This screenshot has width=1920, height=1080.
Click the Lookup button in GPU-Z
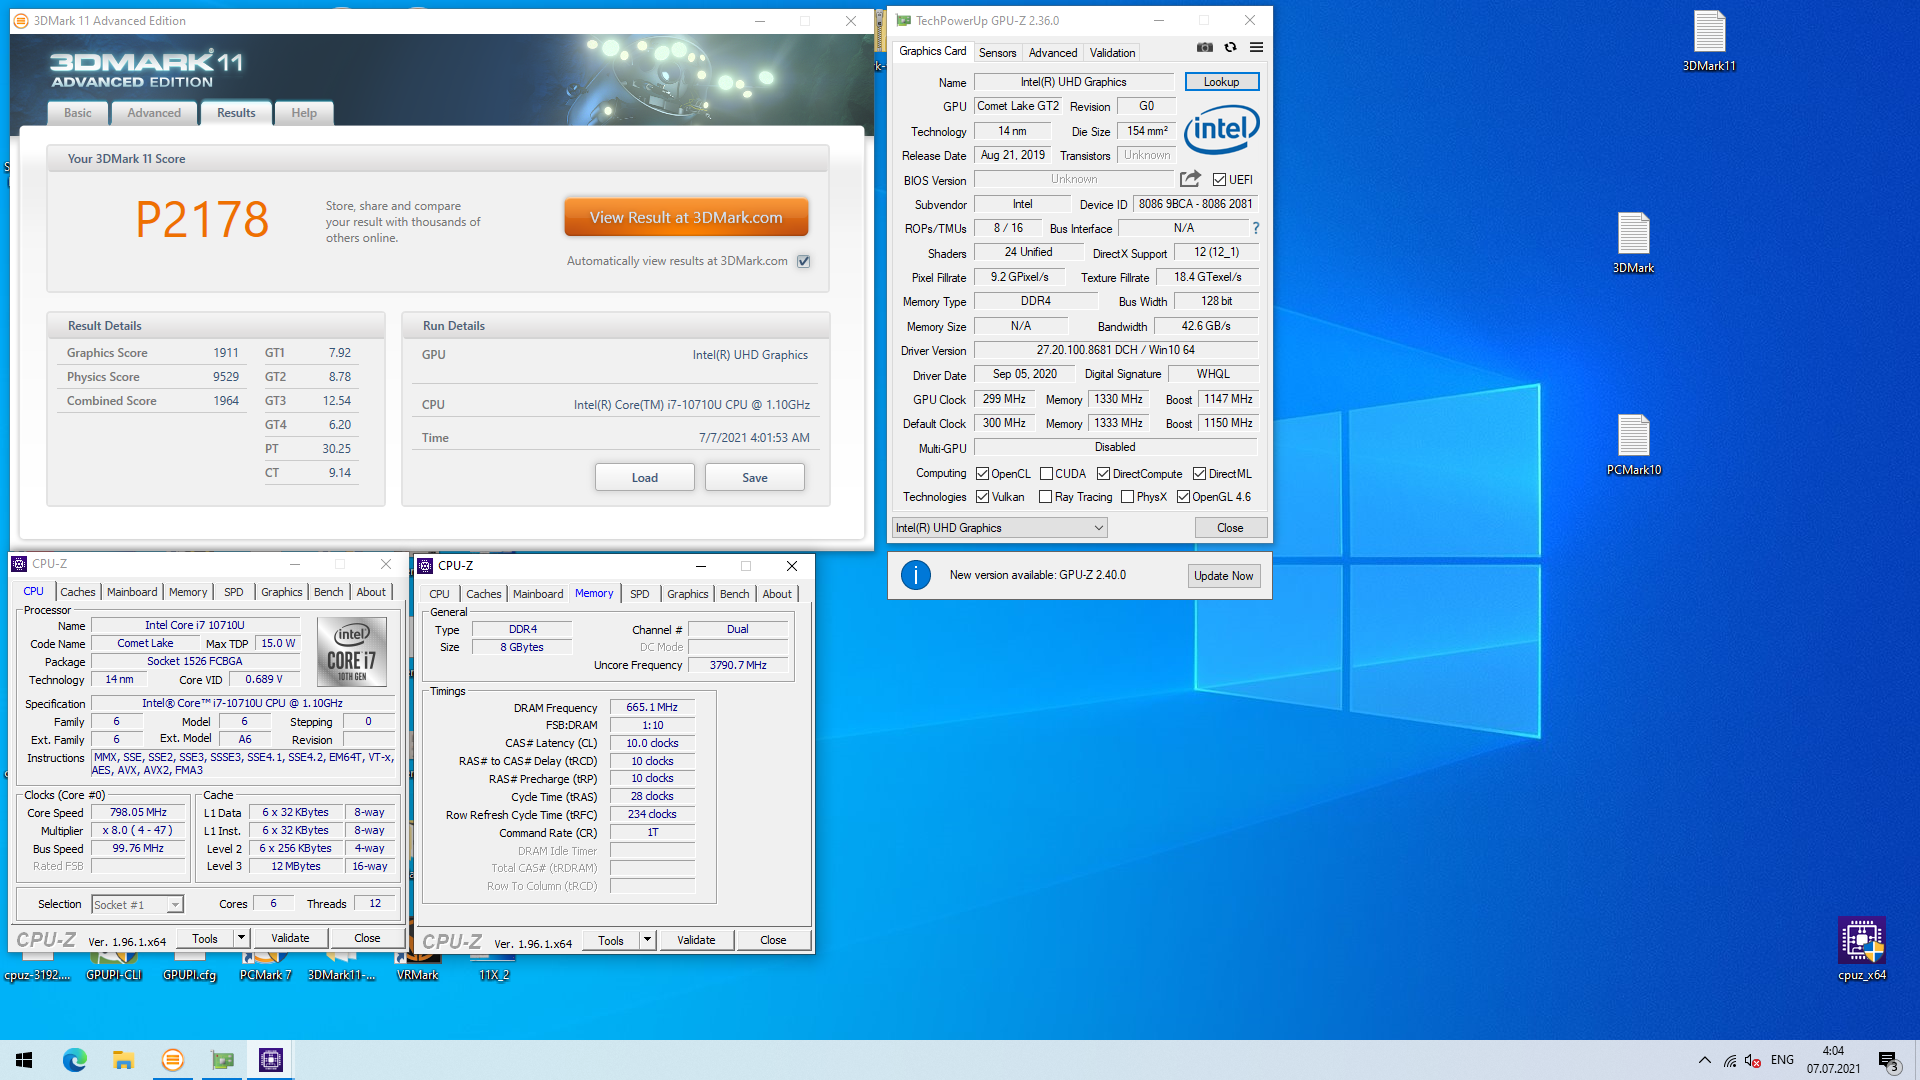(x=1221, y=82)
